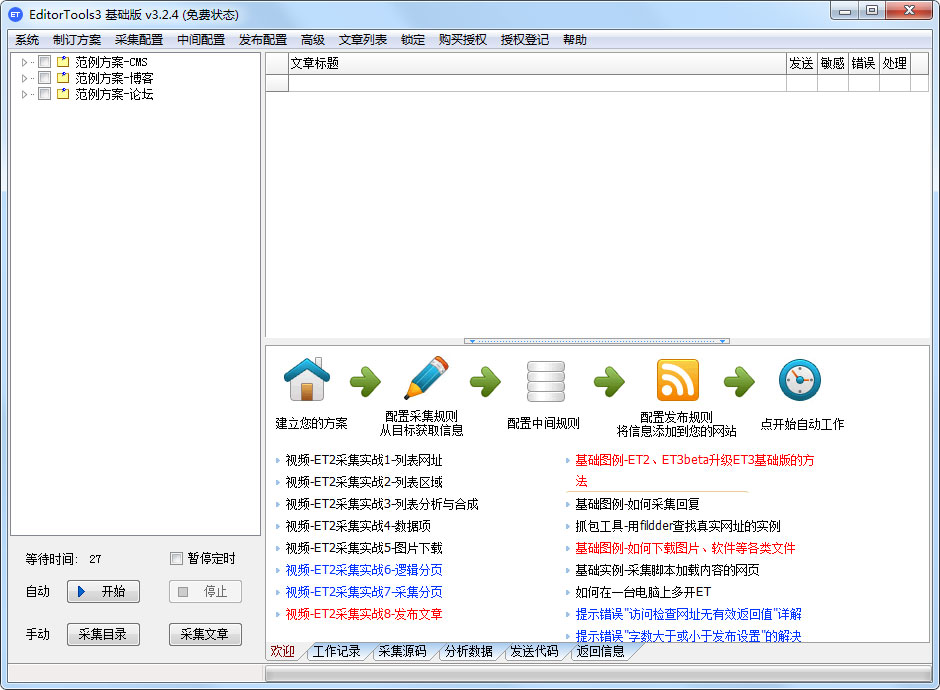Enable the 暂停定时 checkbox
Screen dimensions: 940x690
tap(176, 559)
